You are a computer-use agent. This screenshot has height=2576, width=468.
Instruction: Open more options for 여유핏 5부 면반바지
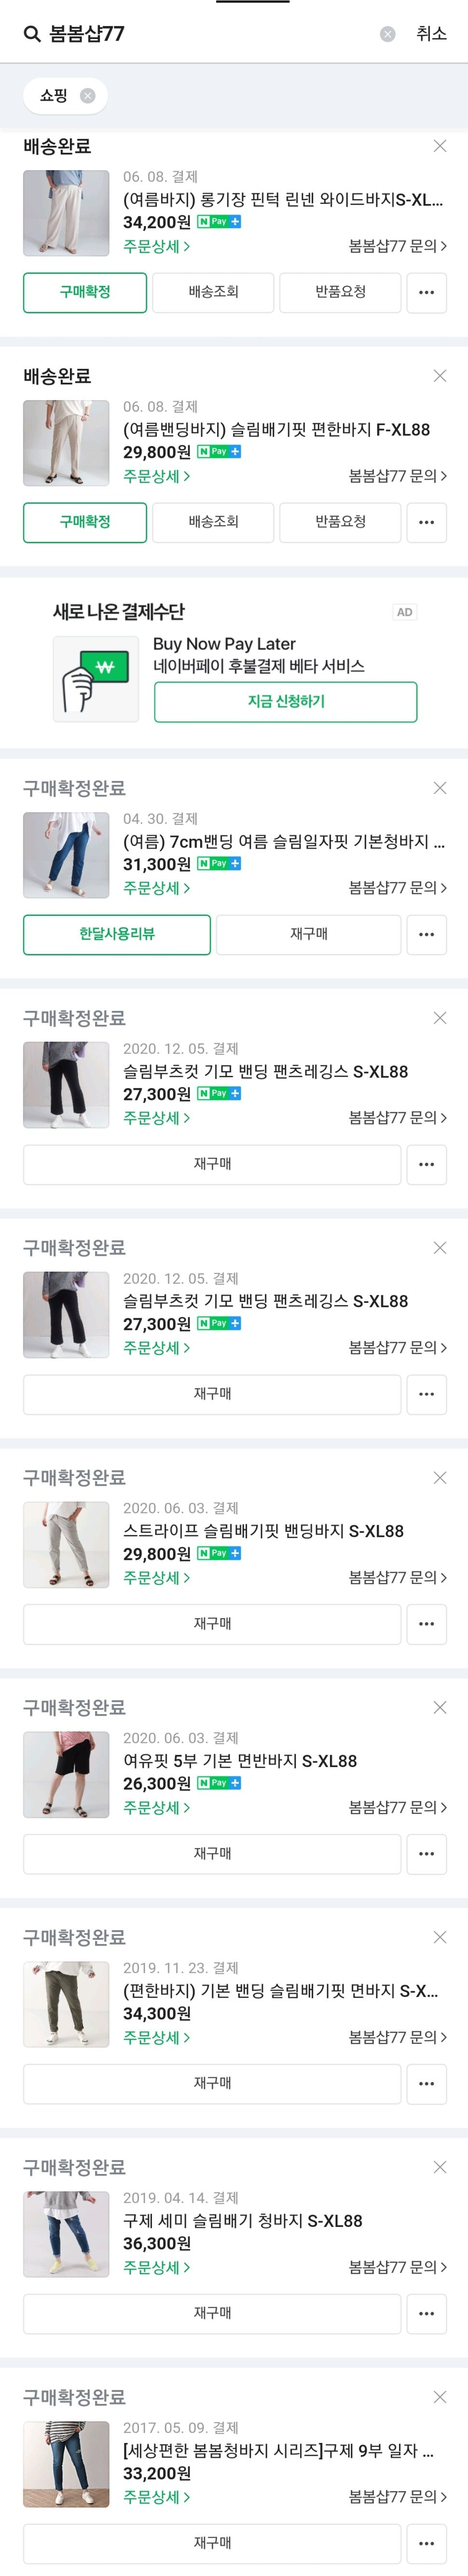coord(426,1853)
